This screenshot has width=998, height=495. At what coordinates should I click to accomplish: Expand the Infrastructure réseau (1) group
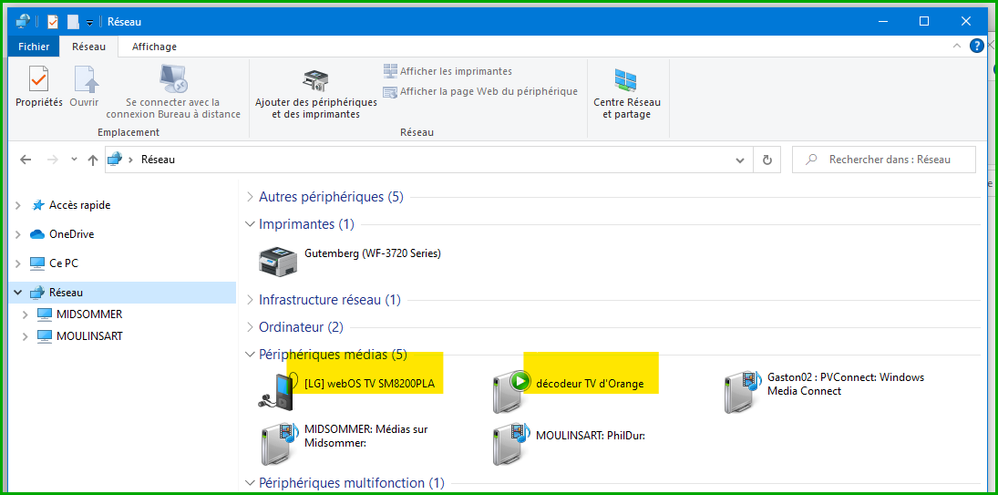250,300
